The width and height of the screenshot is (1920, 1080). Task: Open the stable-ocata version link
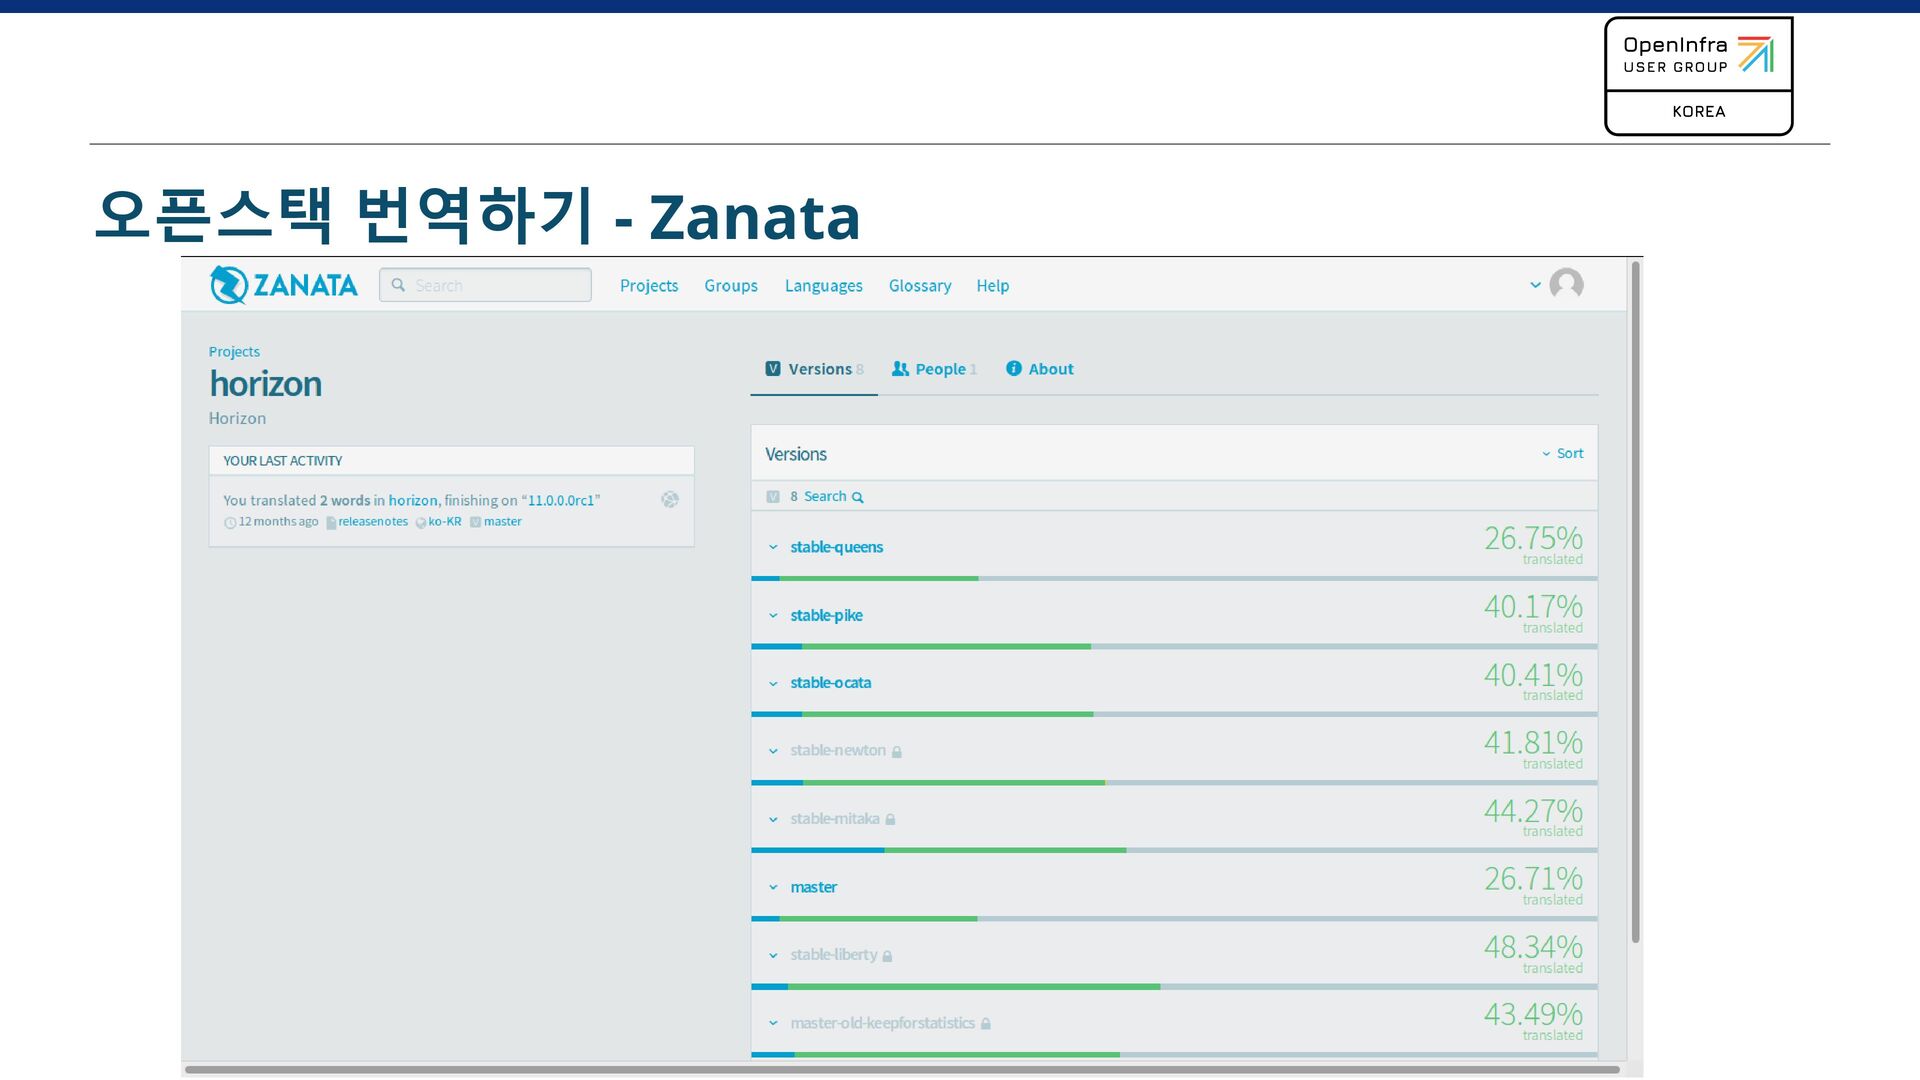(x=831, y=683)
